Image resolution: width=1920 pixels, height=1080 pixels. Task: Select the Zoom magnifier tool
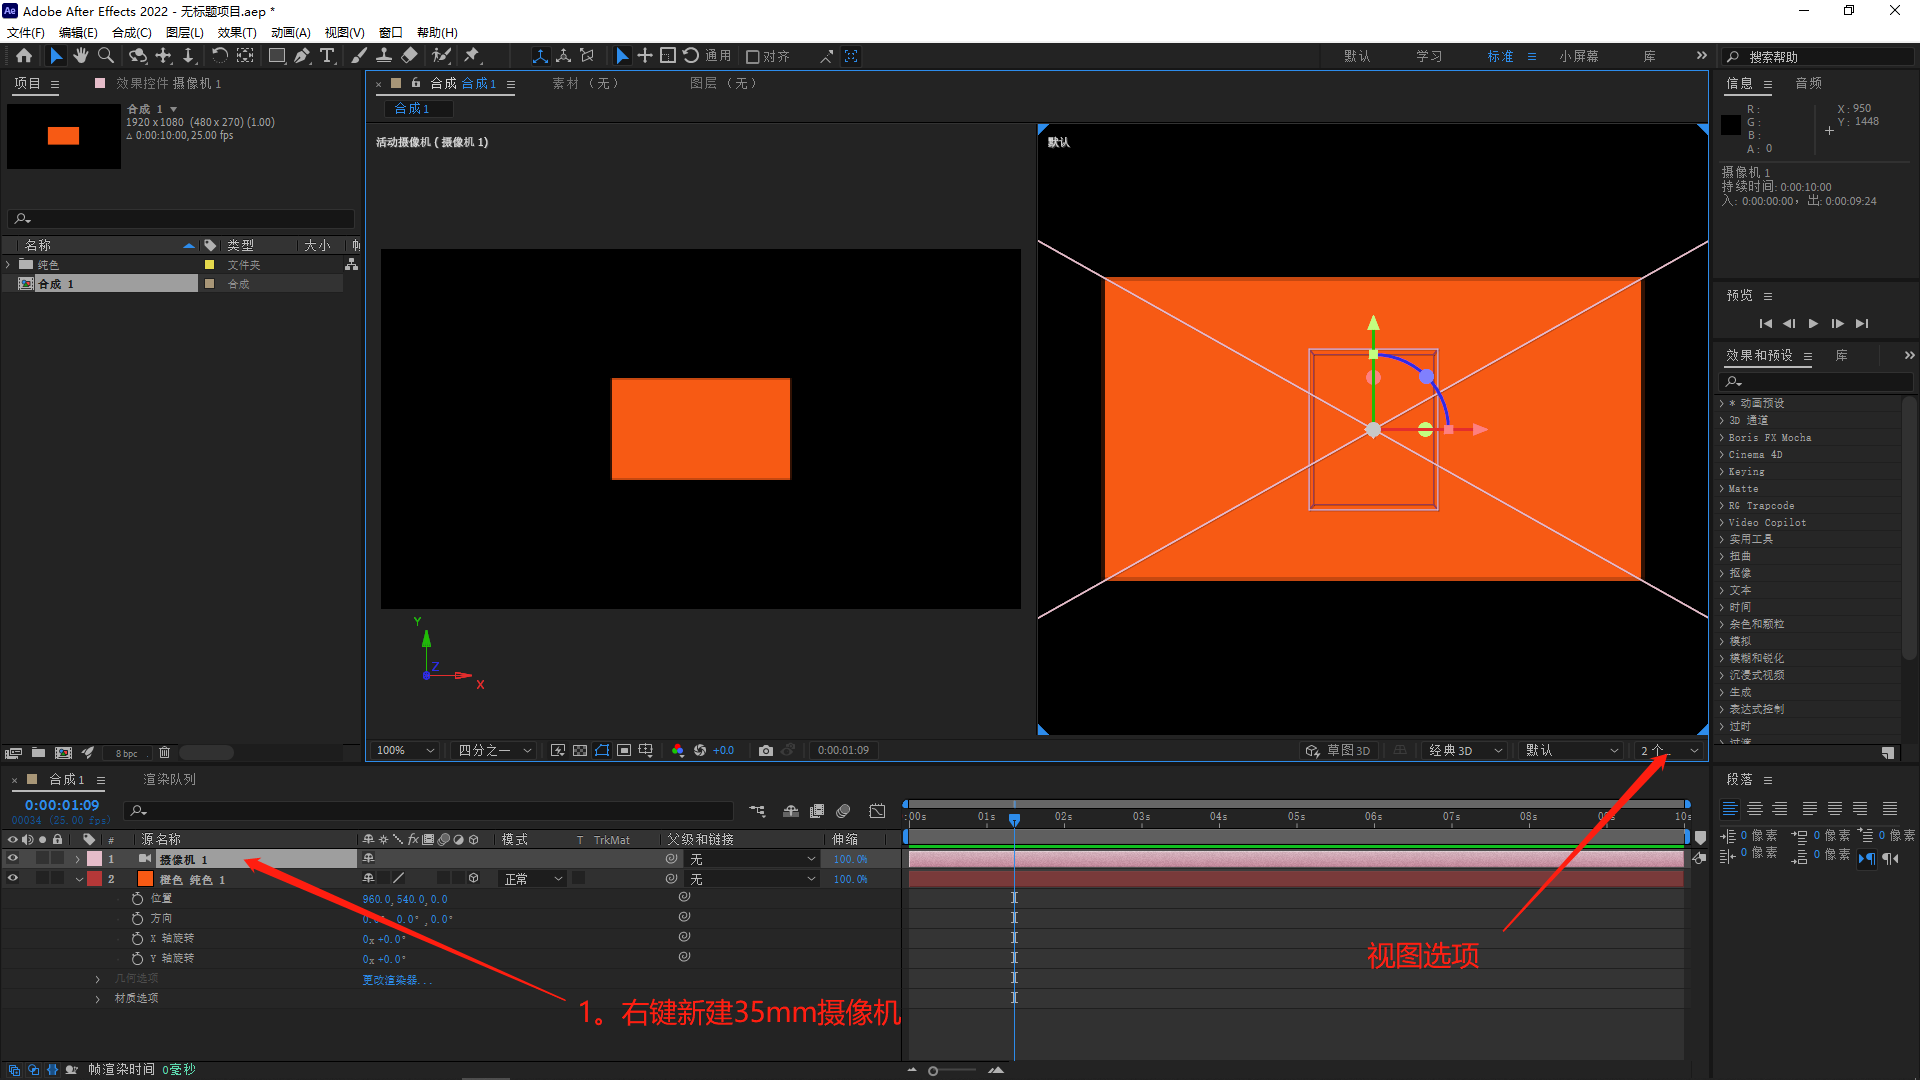pos(106,56)
